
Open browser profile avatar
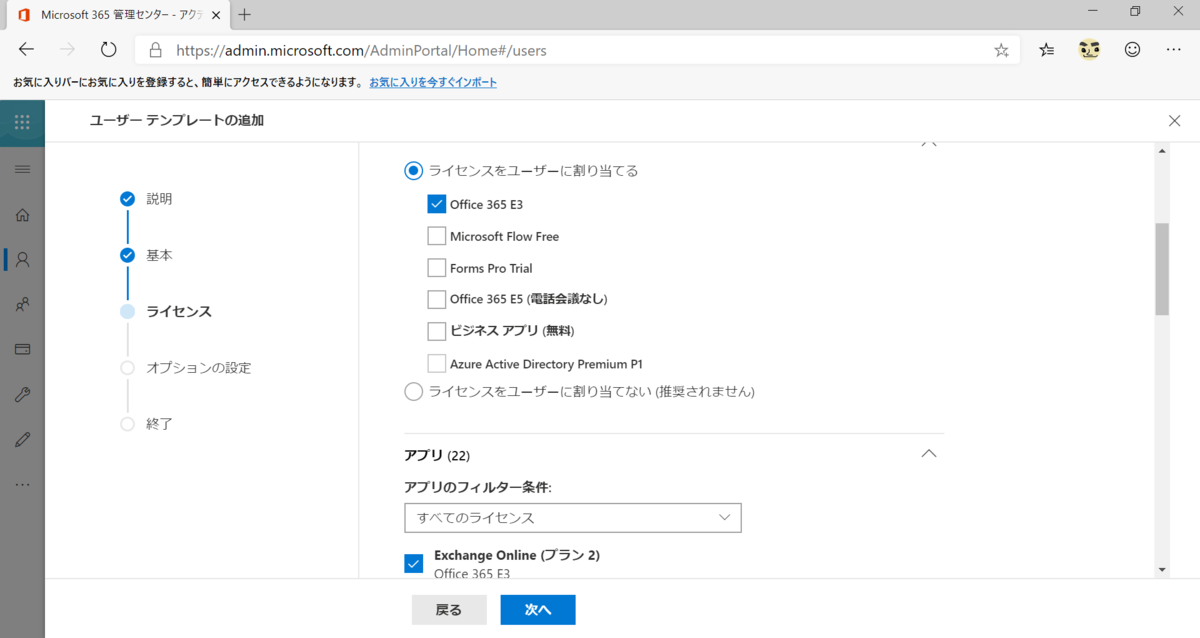pos(1089,49)
